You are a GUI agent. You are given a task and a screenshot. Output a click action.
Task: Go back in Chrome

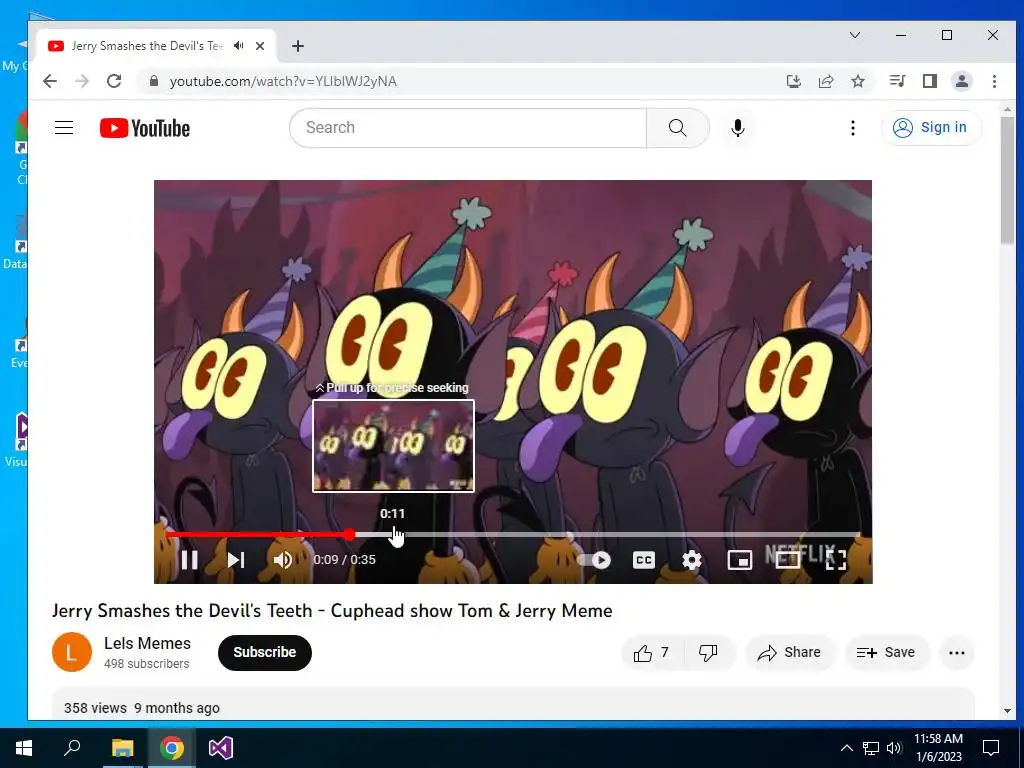50,81
